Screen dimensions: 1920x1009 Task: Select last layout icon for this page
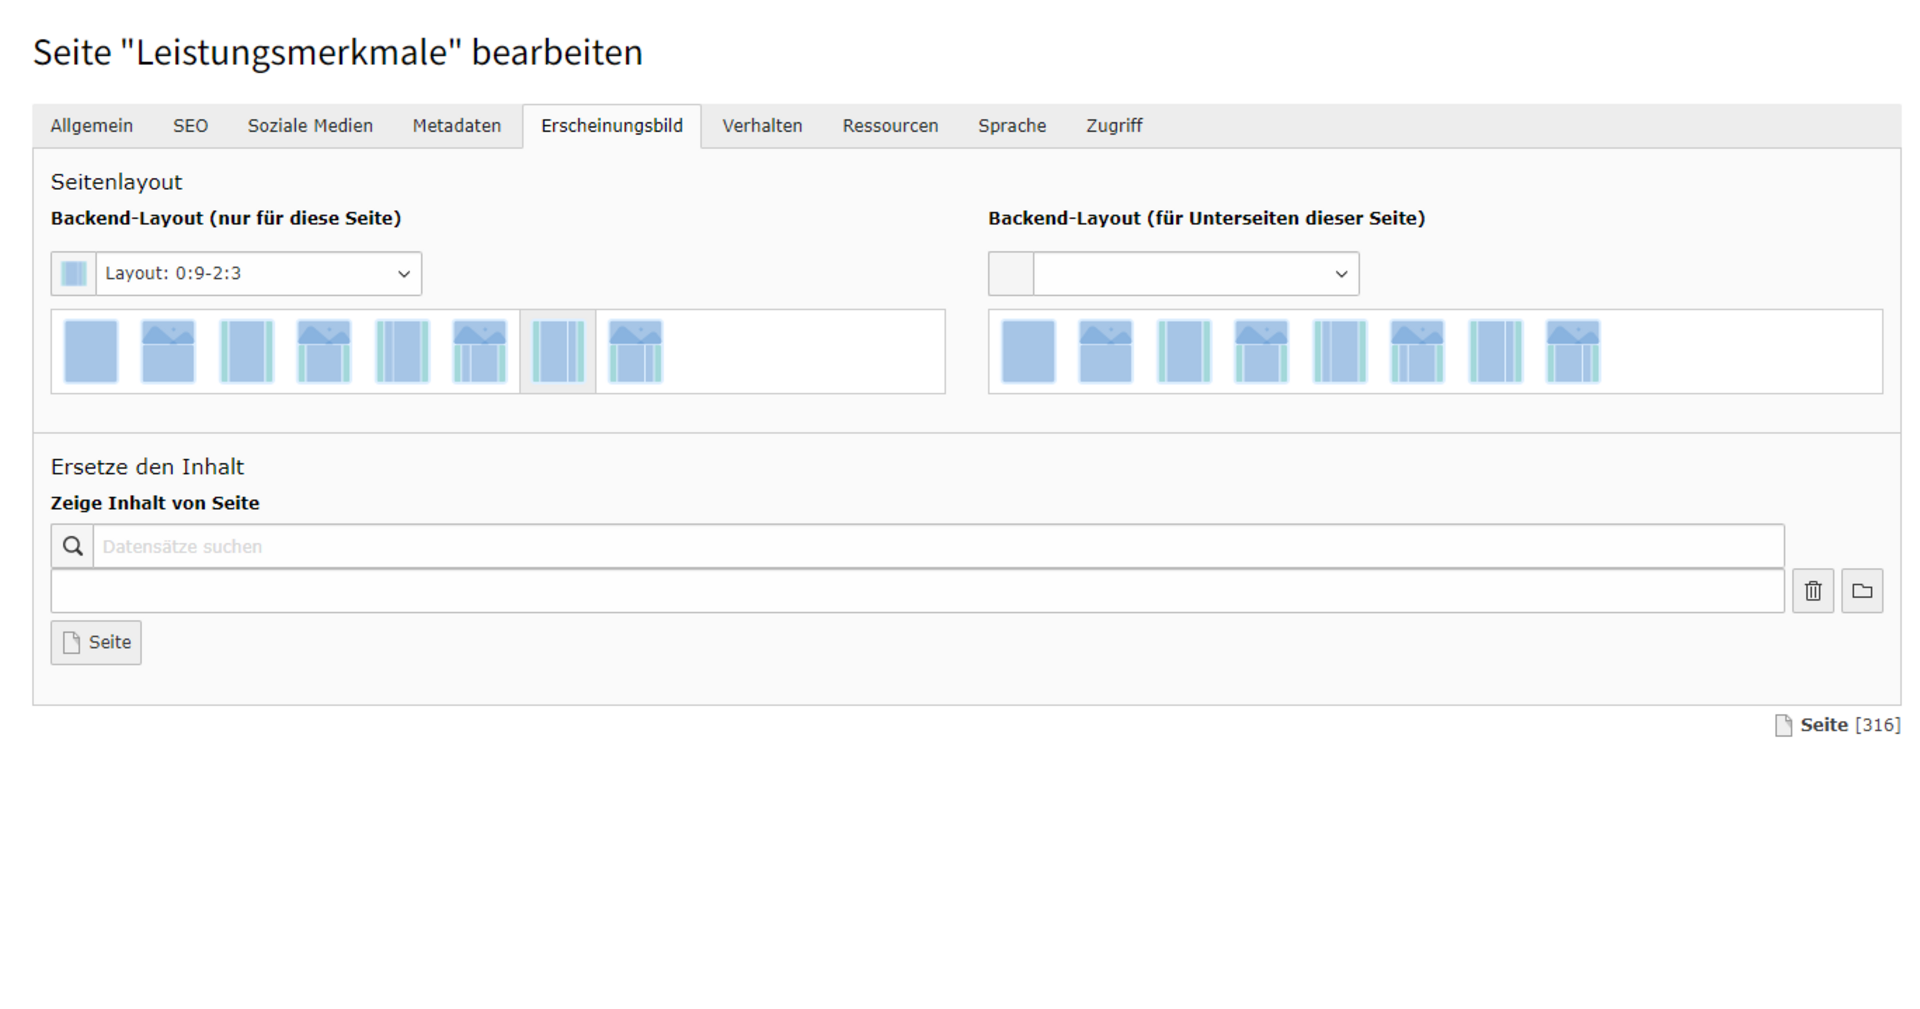636,352
